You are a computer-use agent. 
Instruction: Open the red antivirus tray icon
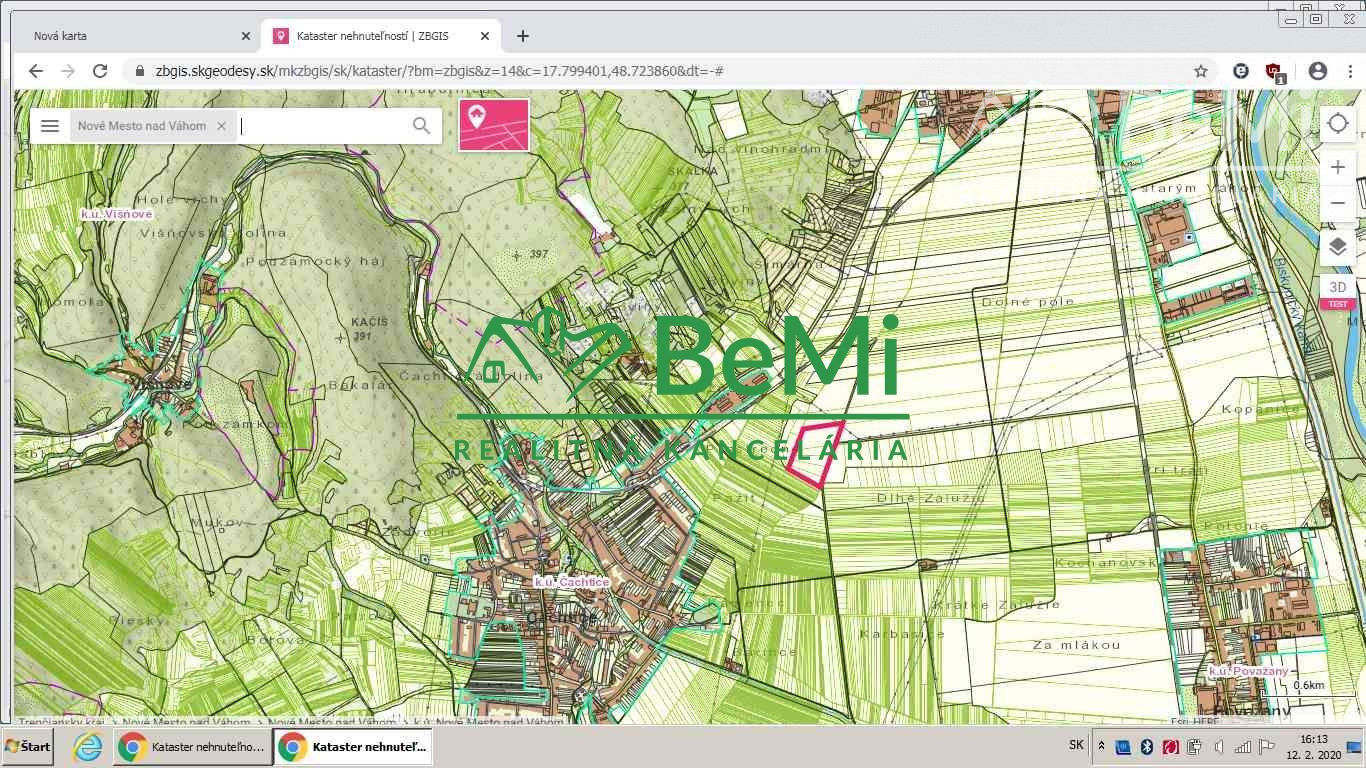1171,746
